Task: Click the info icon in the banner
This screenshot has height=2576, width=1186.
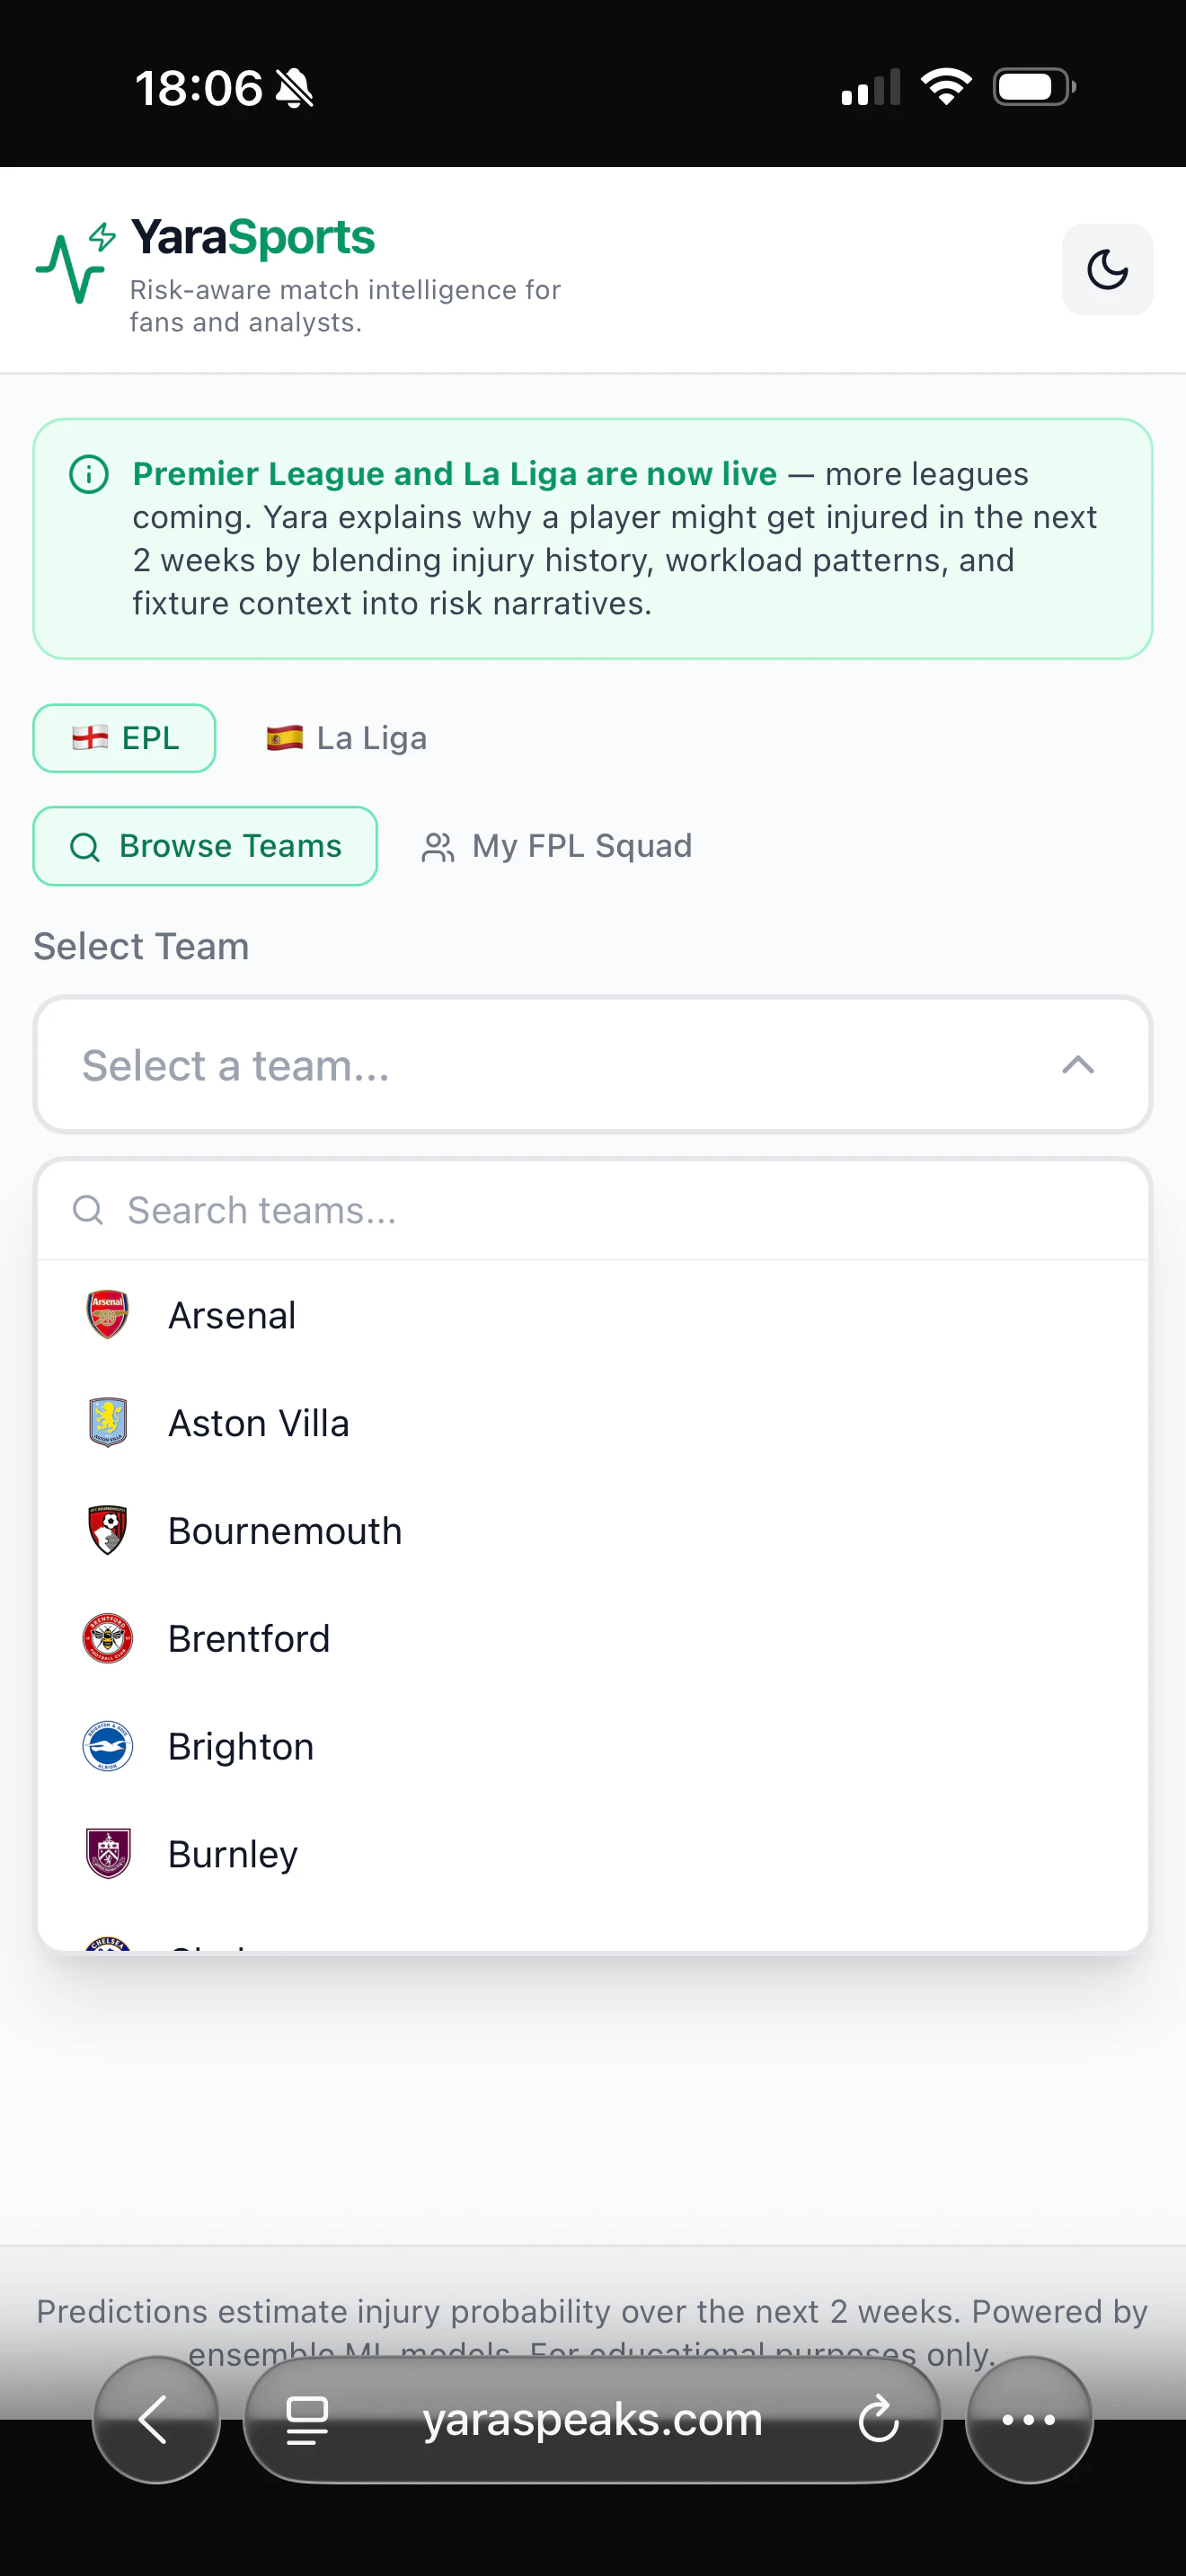Action: point(89,474)
